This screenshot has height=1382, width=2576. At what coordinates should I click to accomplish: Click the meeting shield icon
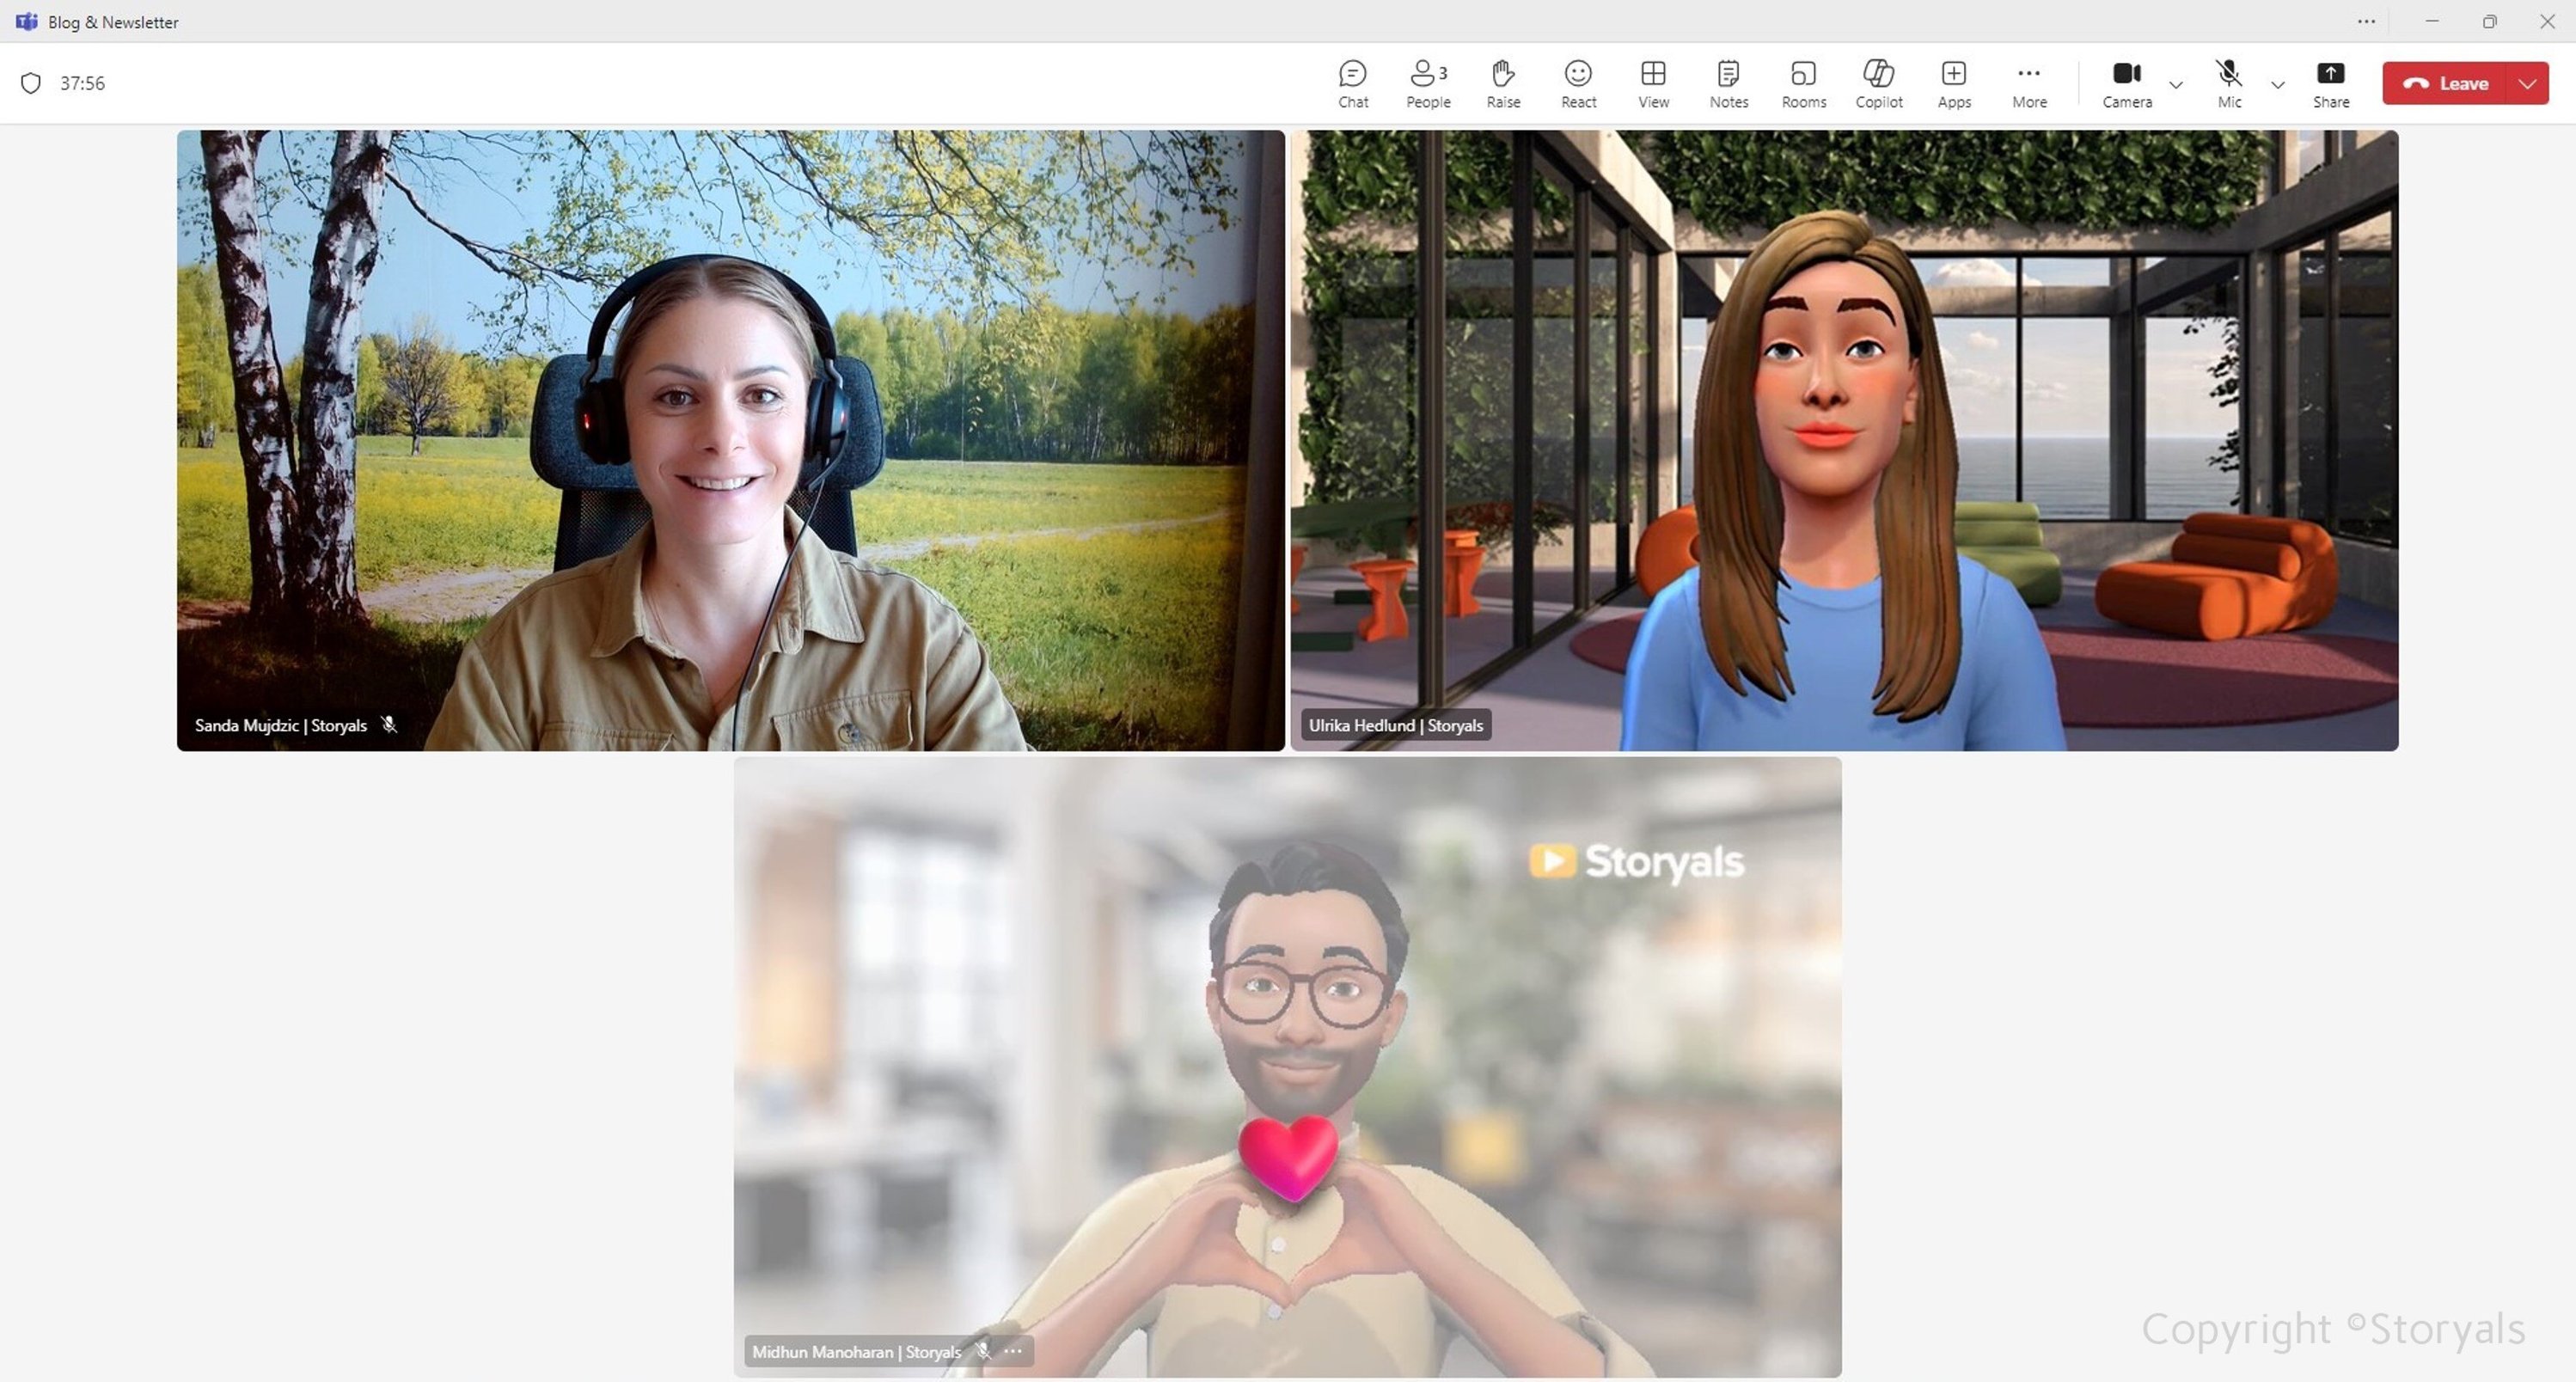[30, 83]
